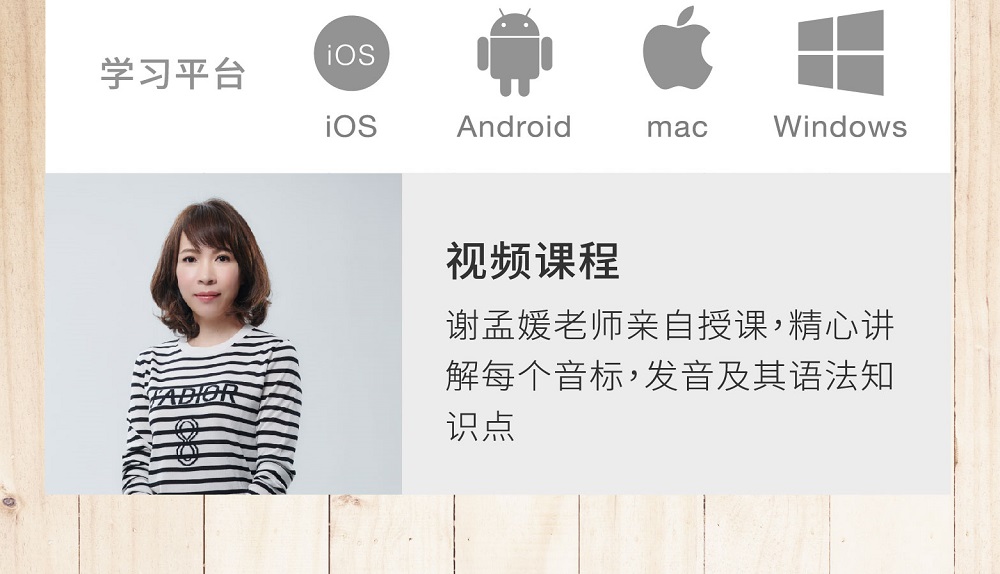The width and height of the screenshot is (1000, 574).
Task: Click the 学习平台 heading
Action: pyautogui.click(x=173, y=73)
